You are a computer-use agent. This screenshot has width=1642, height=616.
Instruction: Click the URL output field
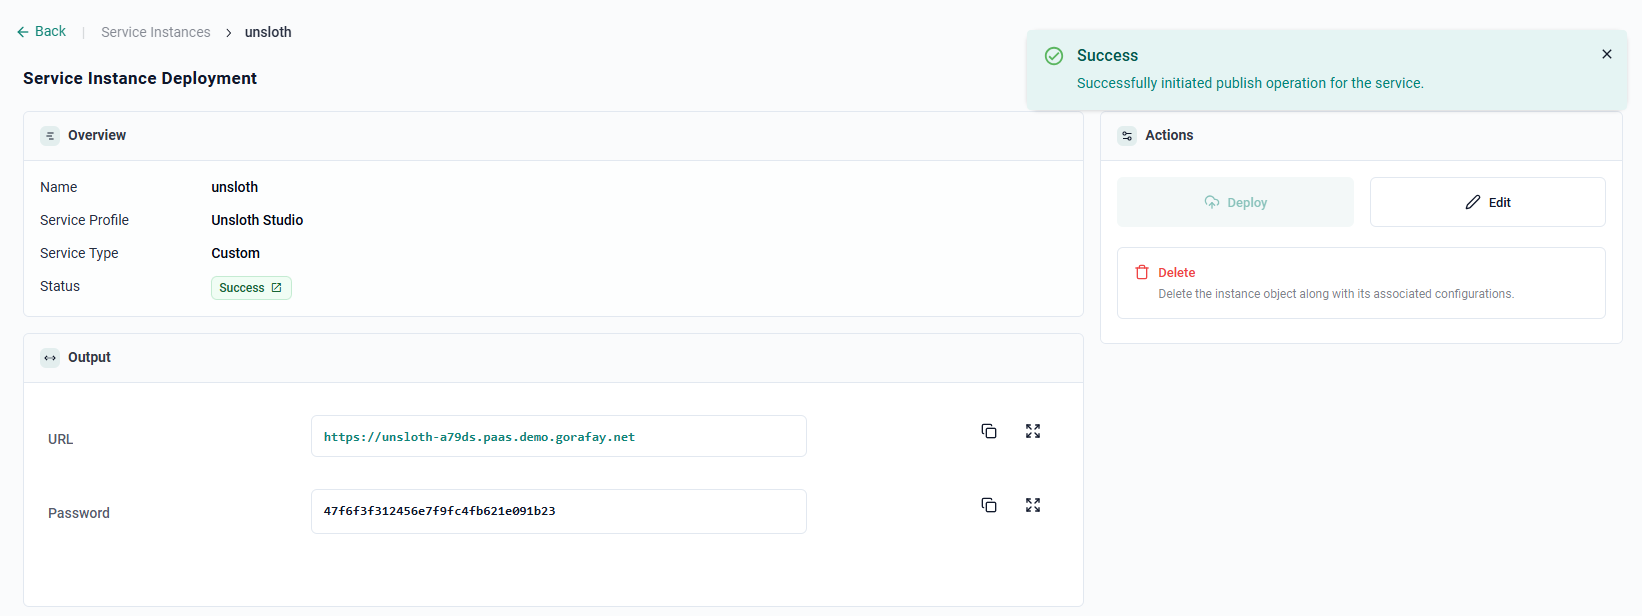point(559,436)
